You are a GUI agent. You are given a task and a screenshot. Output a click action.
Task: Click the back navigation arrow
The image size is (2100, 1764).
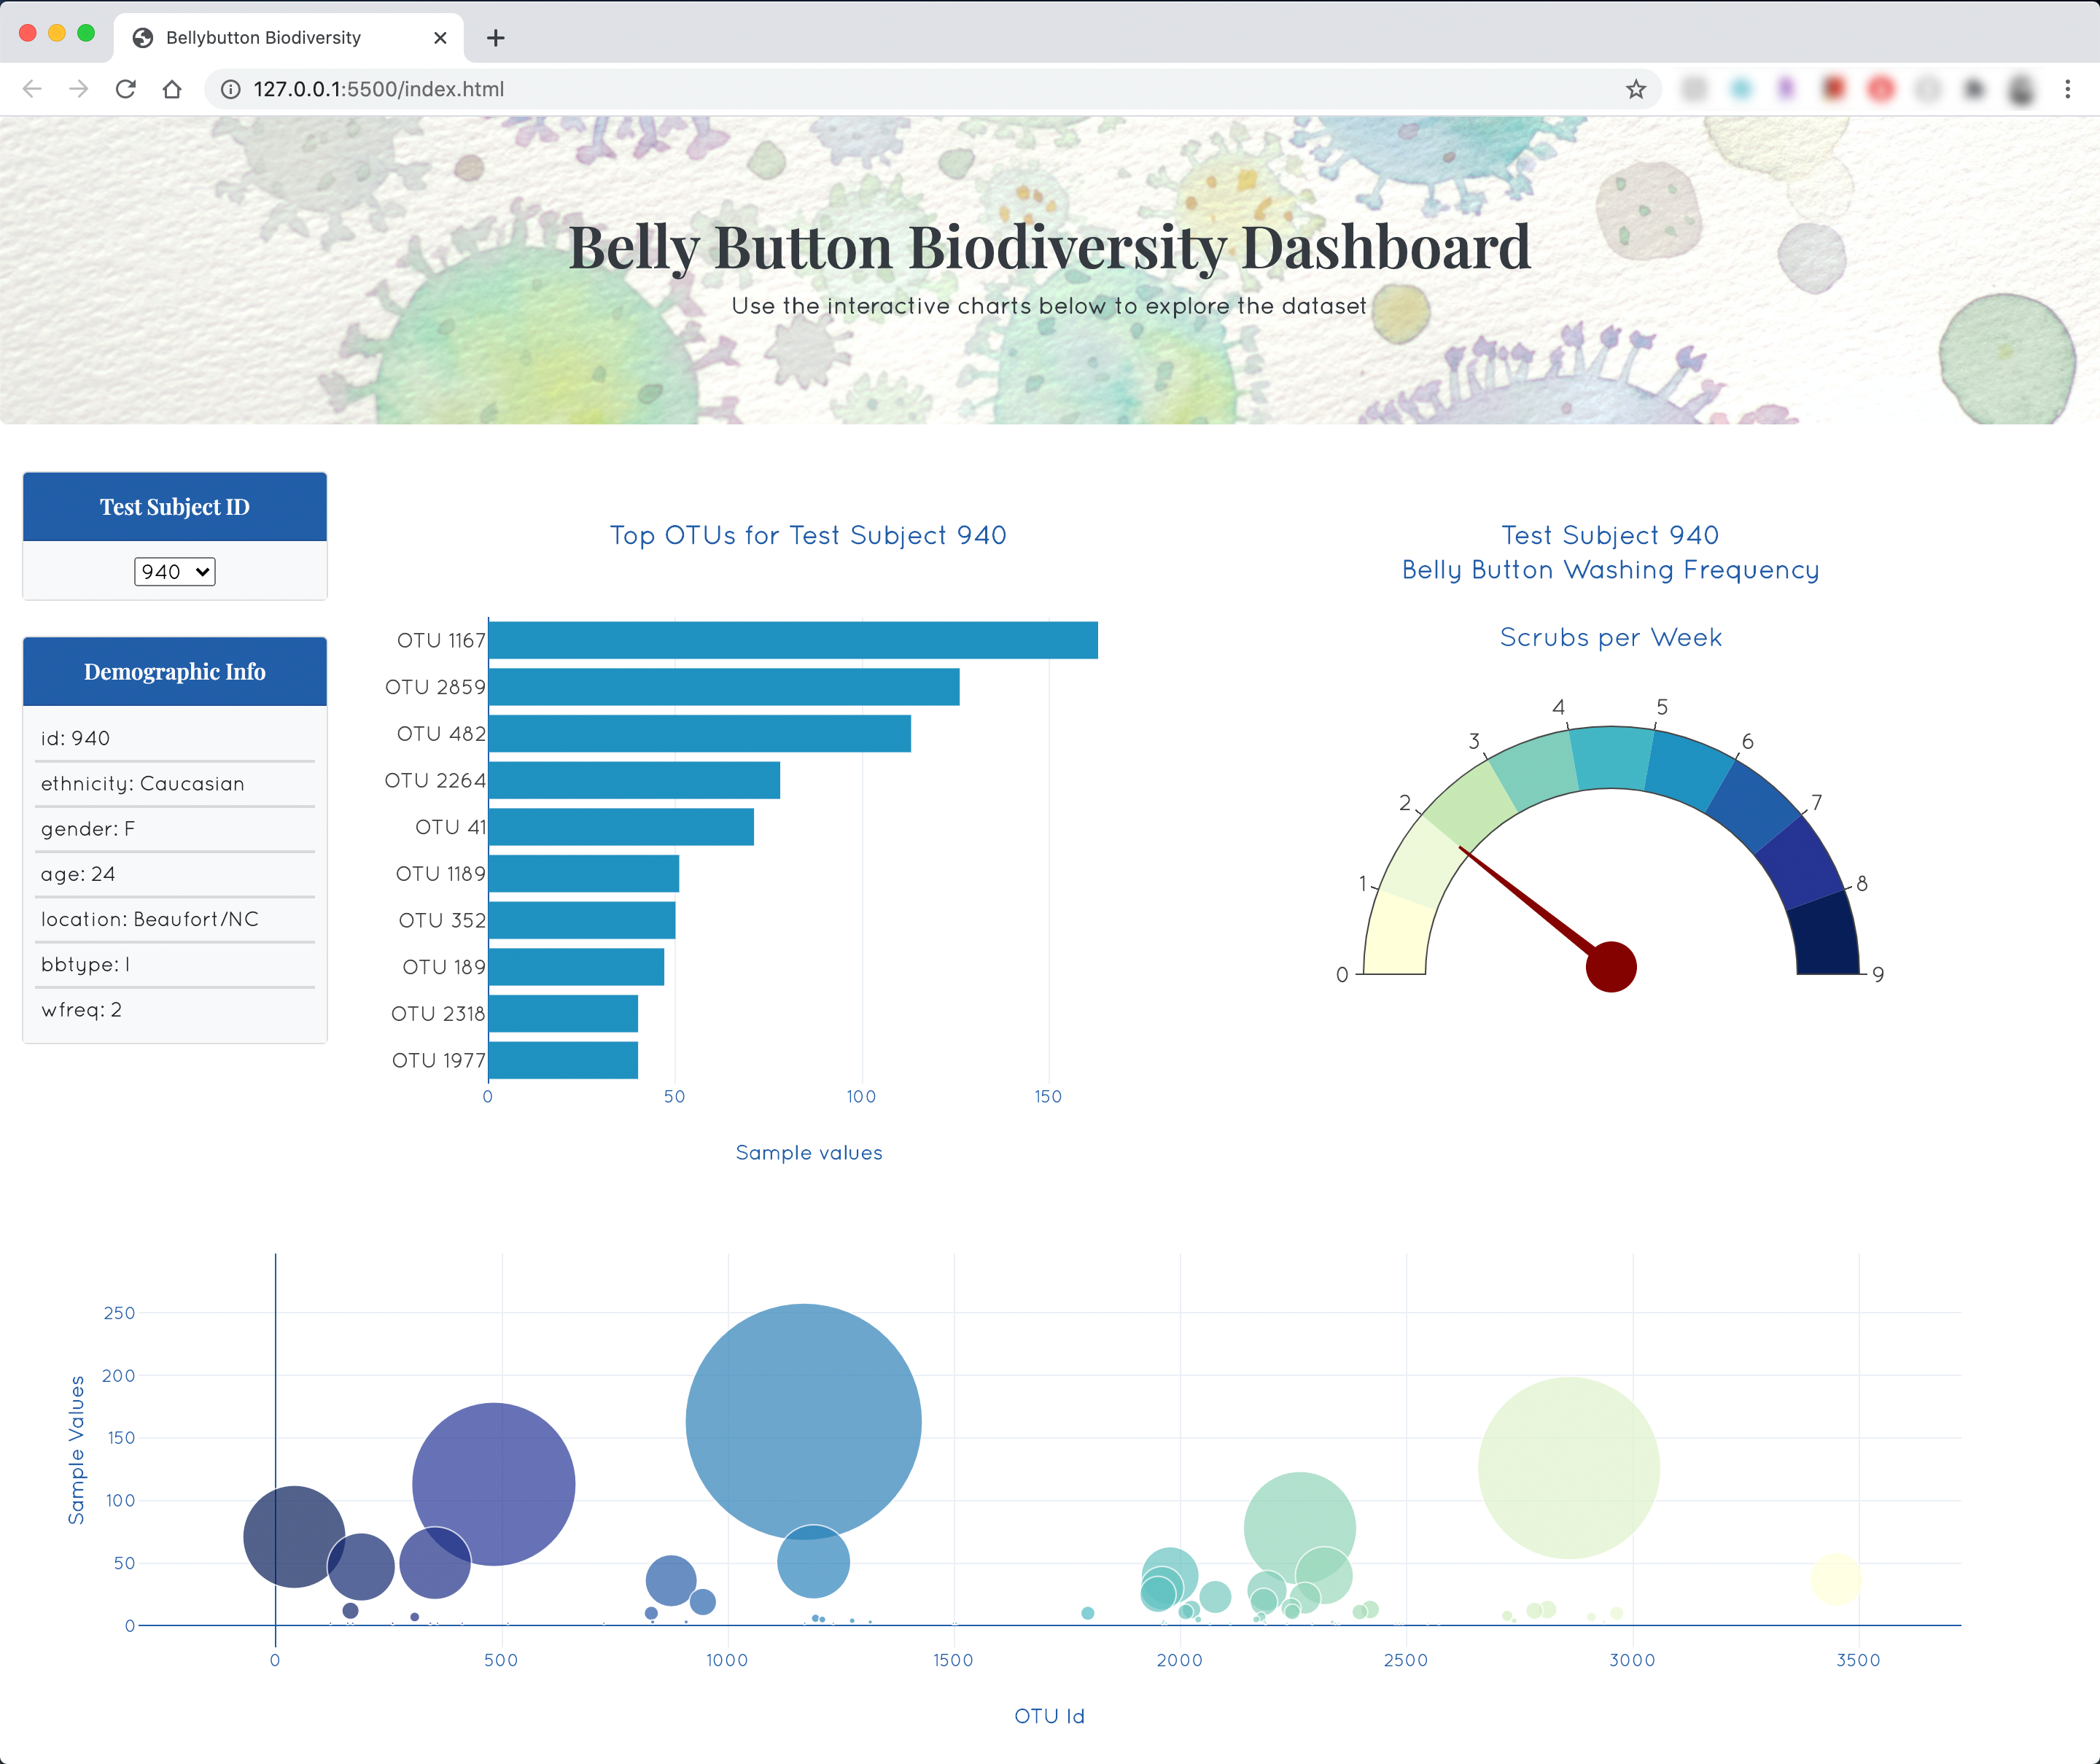click(x=32, y=89)
